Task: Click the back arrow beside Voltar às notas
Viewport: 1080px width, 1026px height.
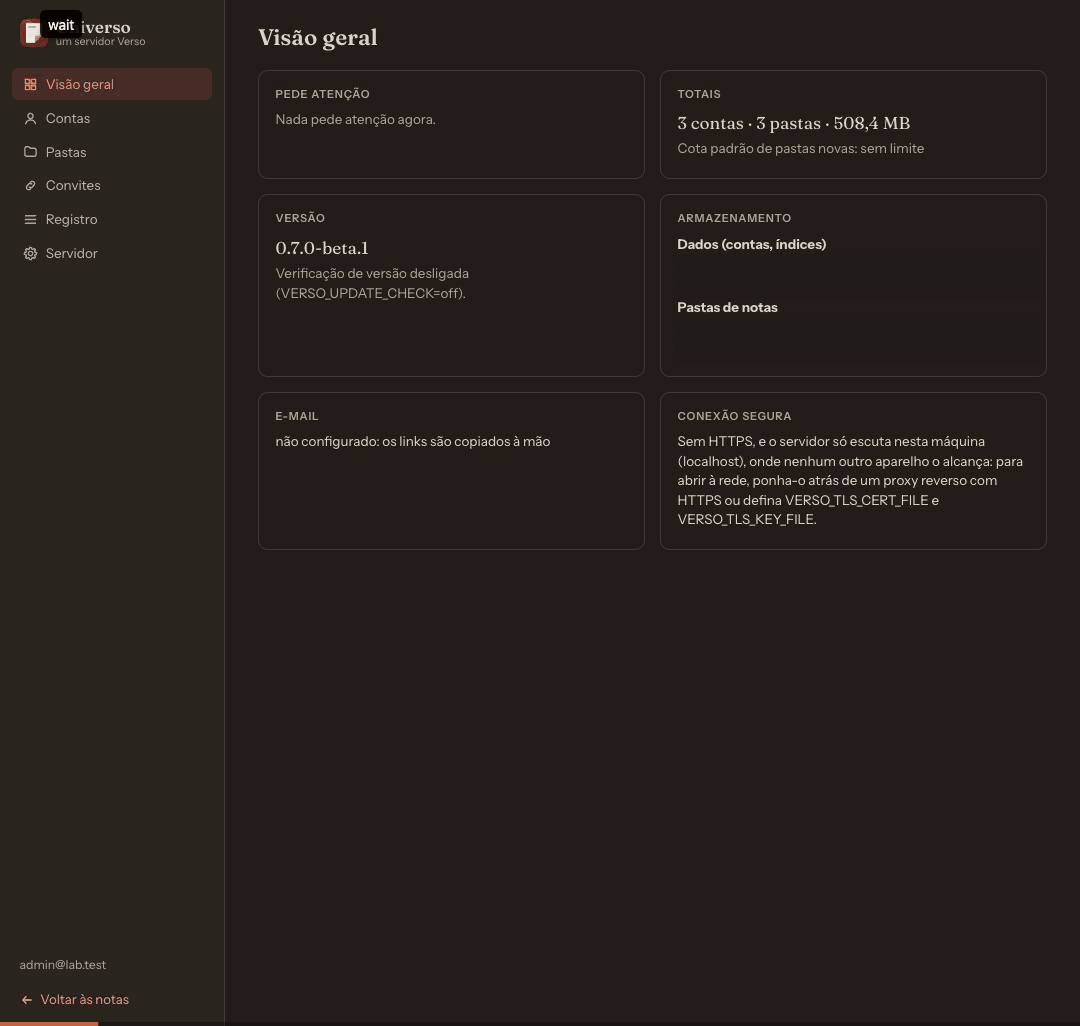Action: [x=27, y=1000]
